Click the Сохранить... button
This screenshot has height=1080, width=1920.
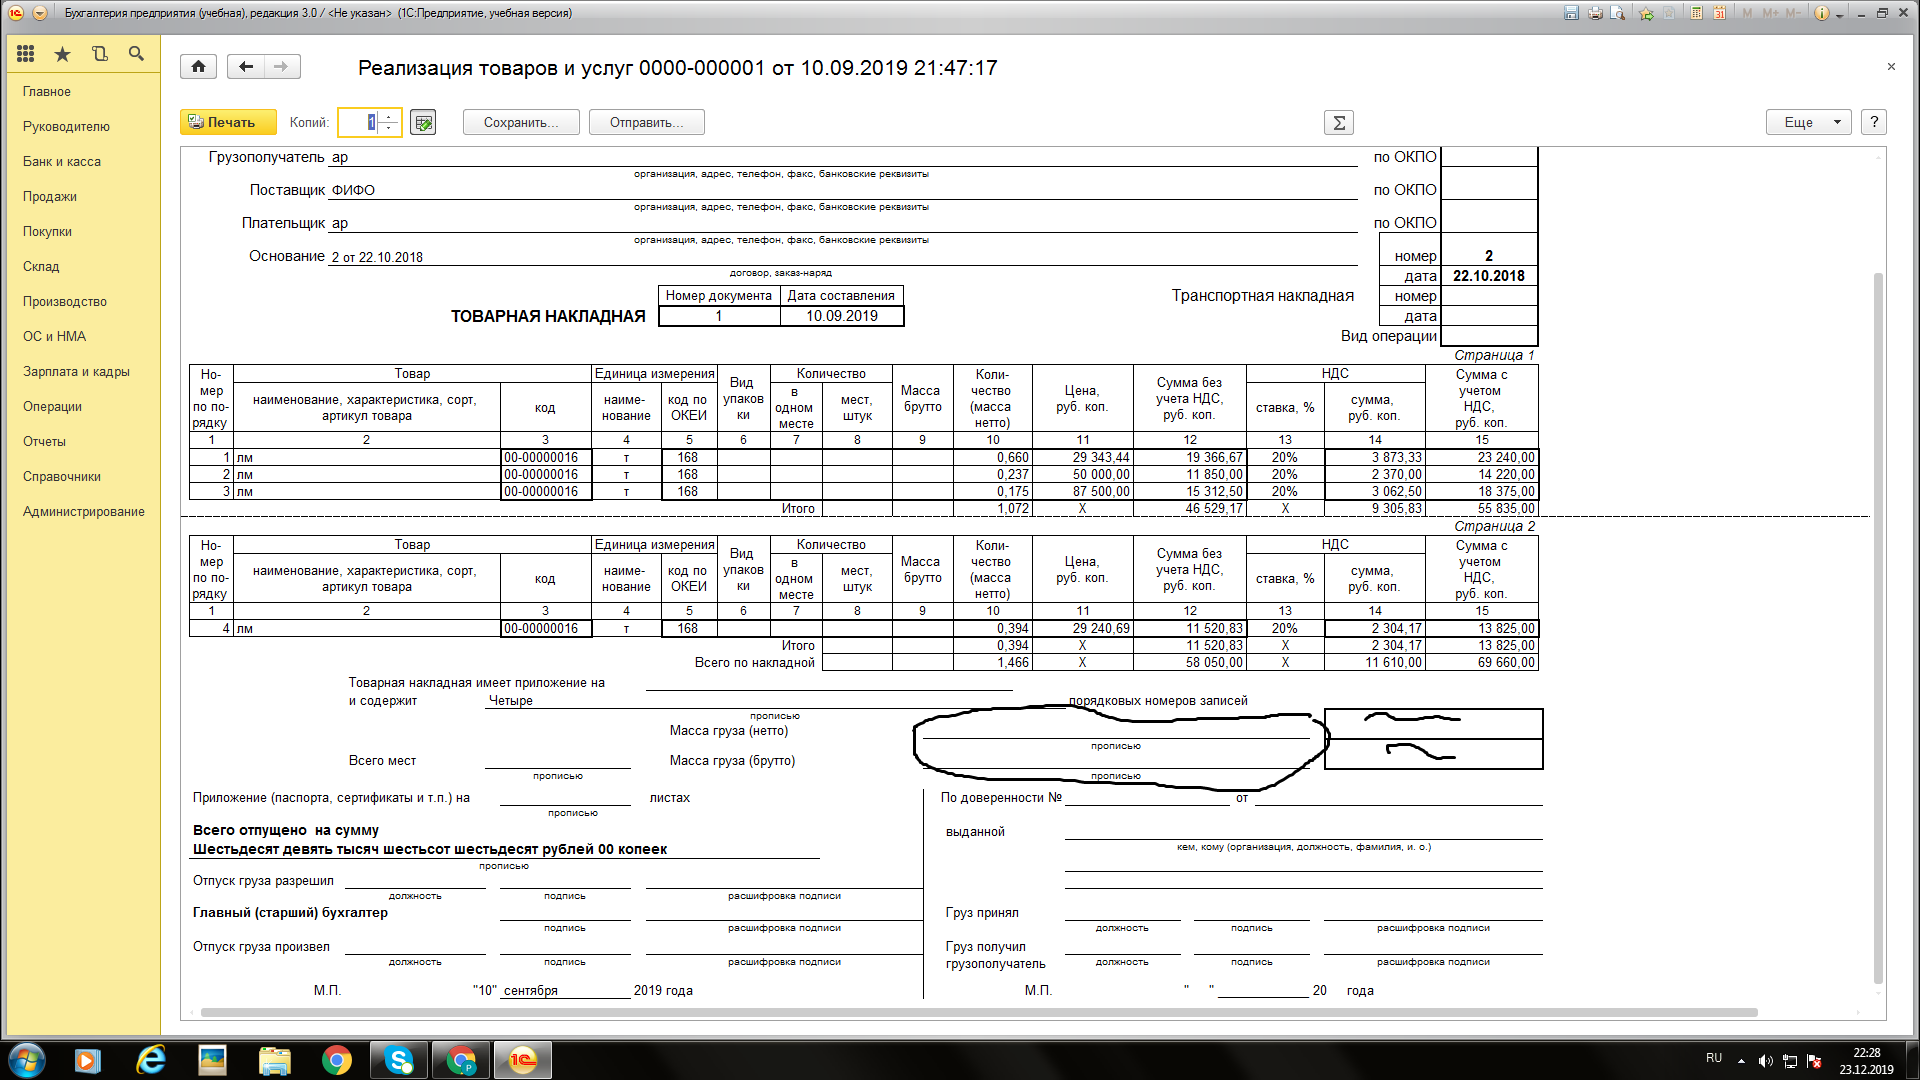click(521, 122)
